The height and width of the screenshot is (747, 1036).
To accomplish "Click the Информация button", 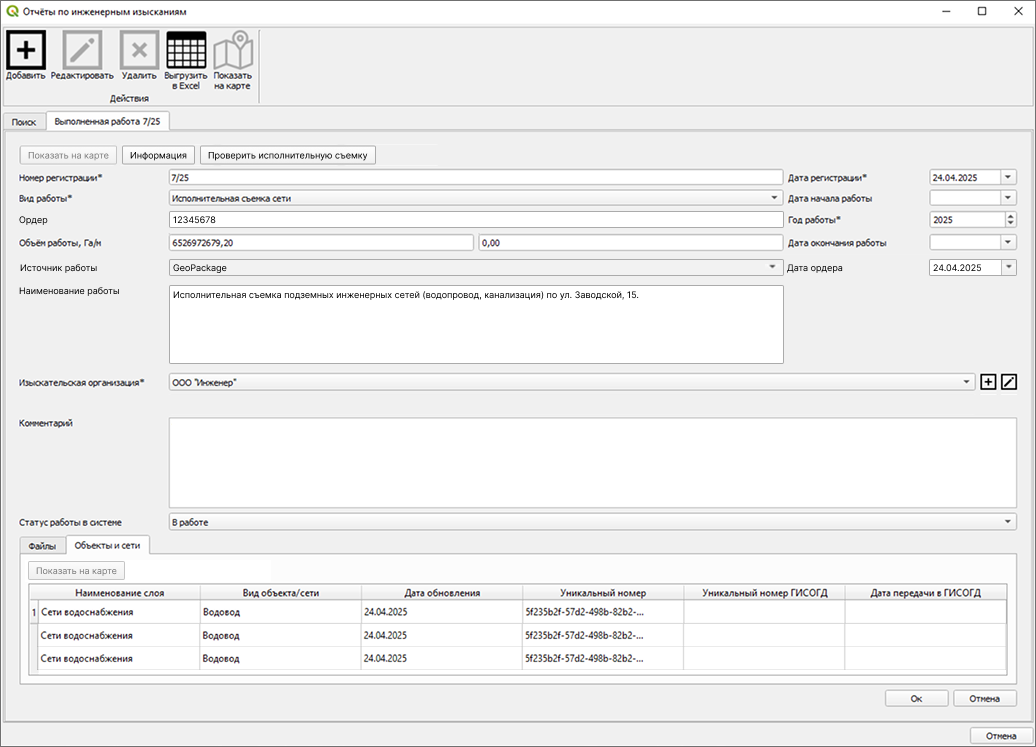I will pos(158,155).
